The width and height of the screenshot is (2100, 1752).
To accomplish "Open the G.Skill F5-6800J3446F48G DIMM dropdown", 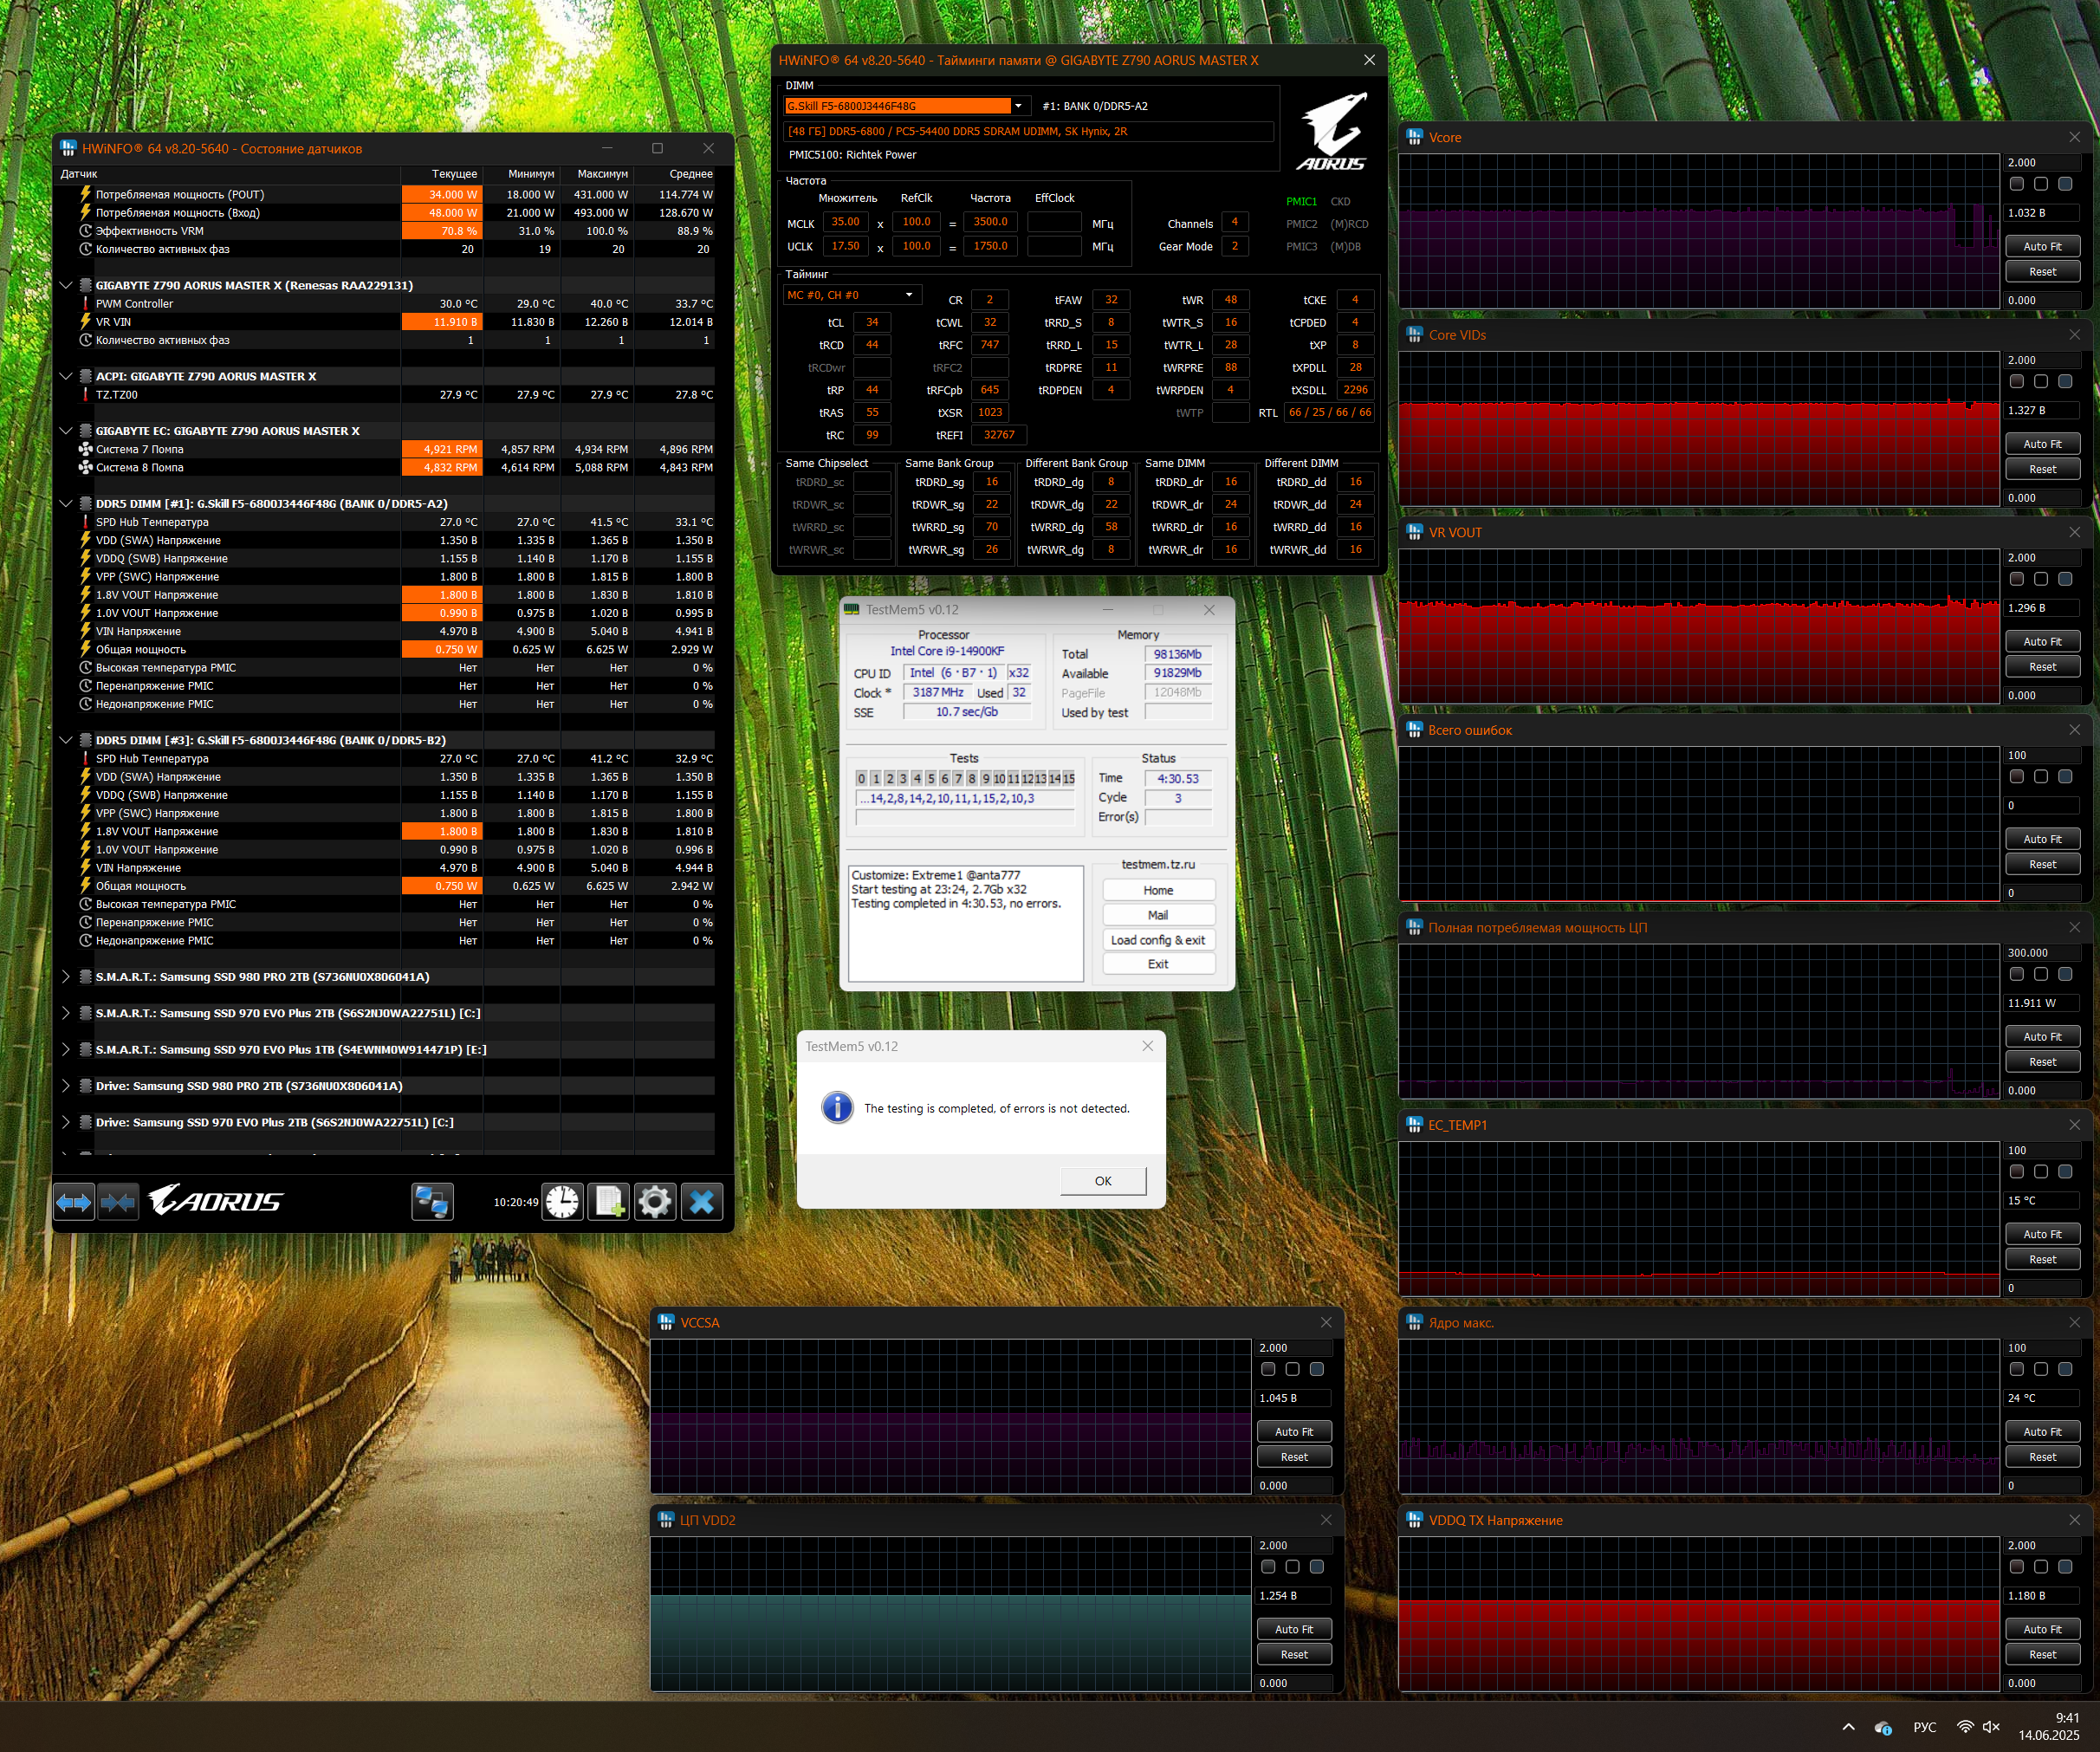I will tap(1018, 106).
